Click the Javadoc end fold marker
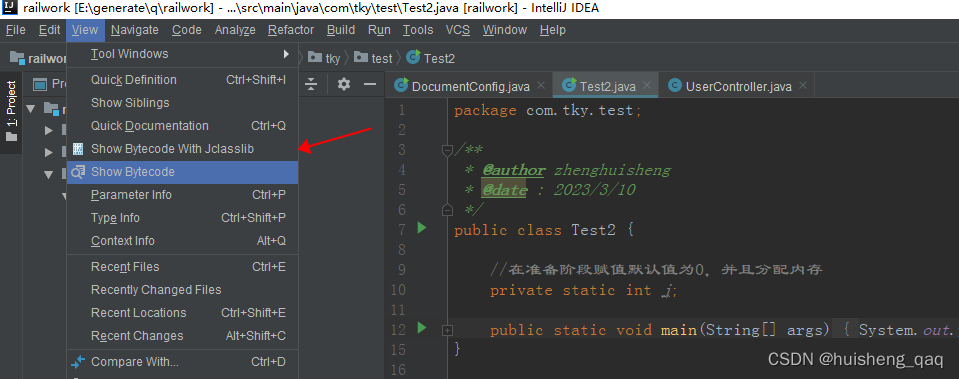This screenshot has width=959, height=379. coord(448,210)
